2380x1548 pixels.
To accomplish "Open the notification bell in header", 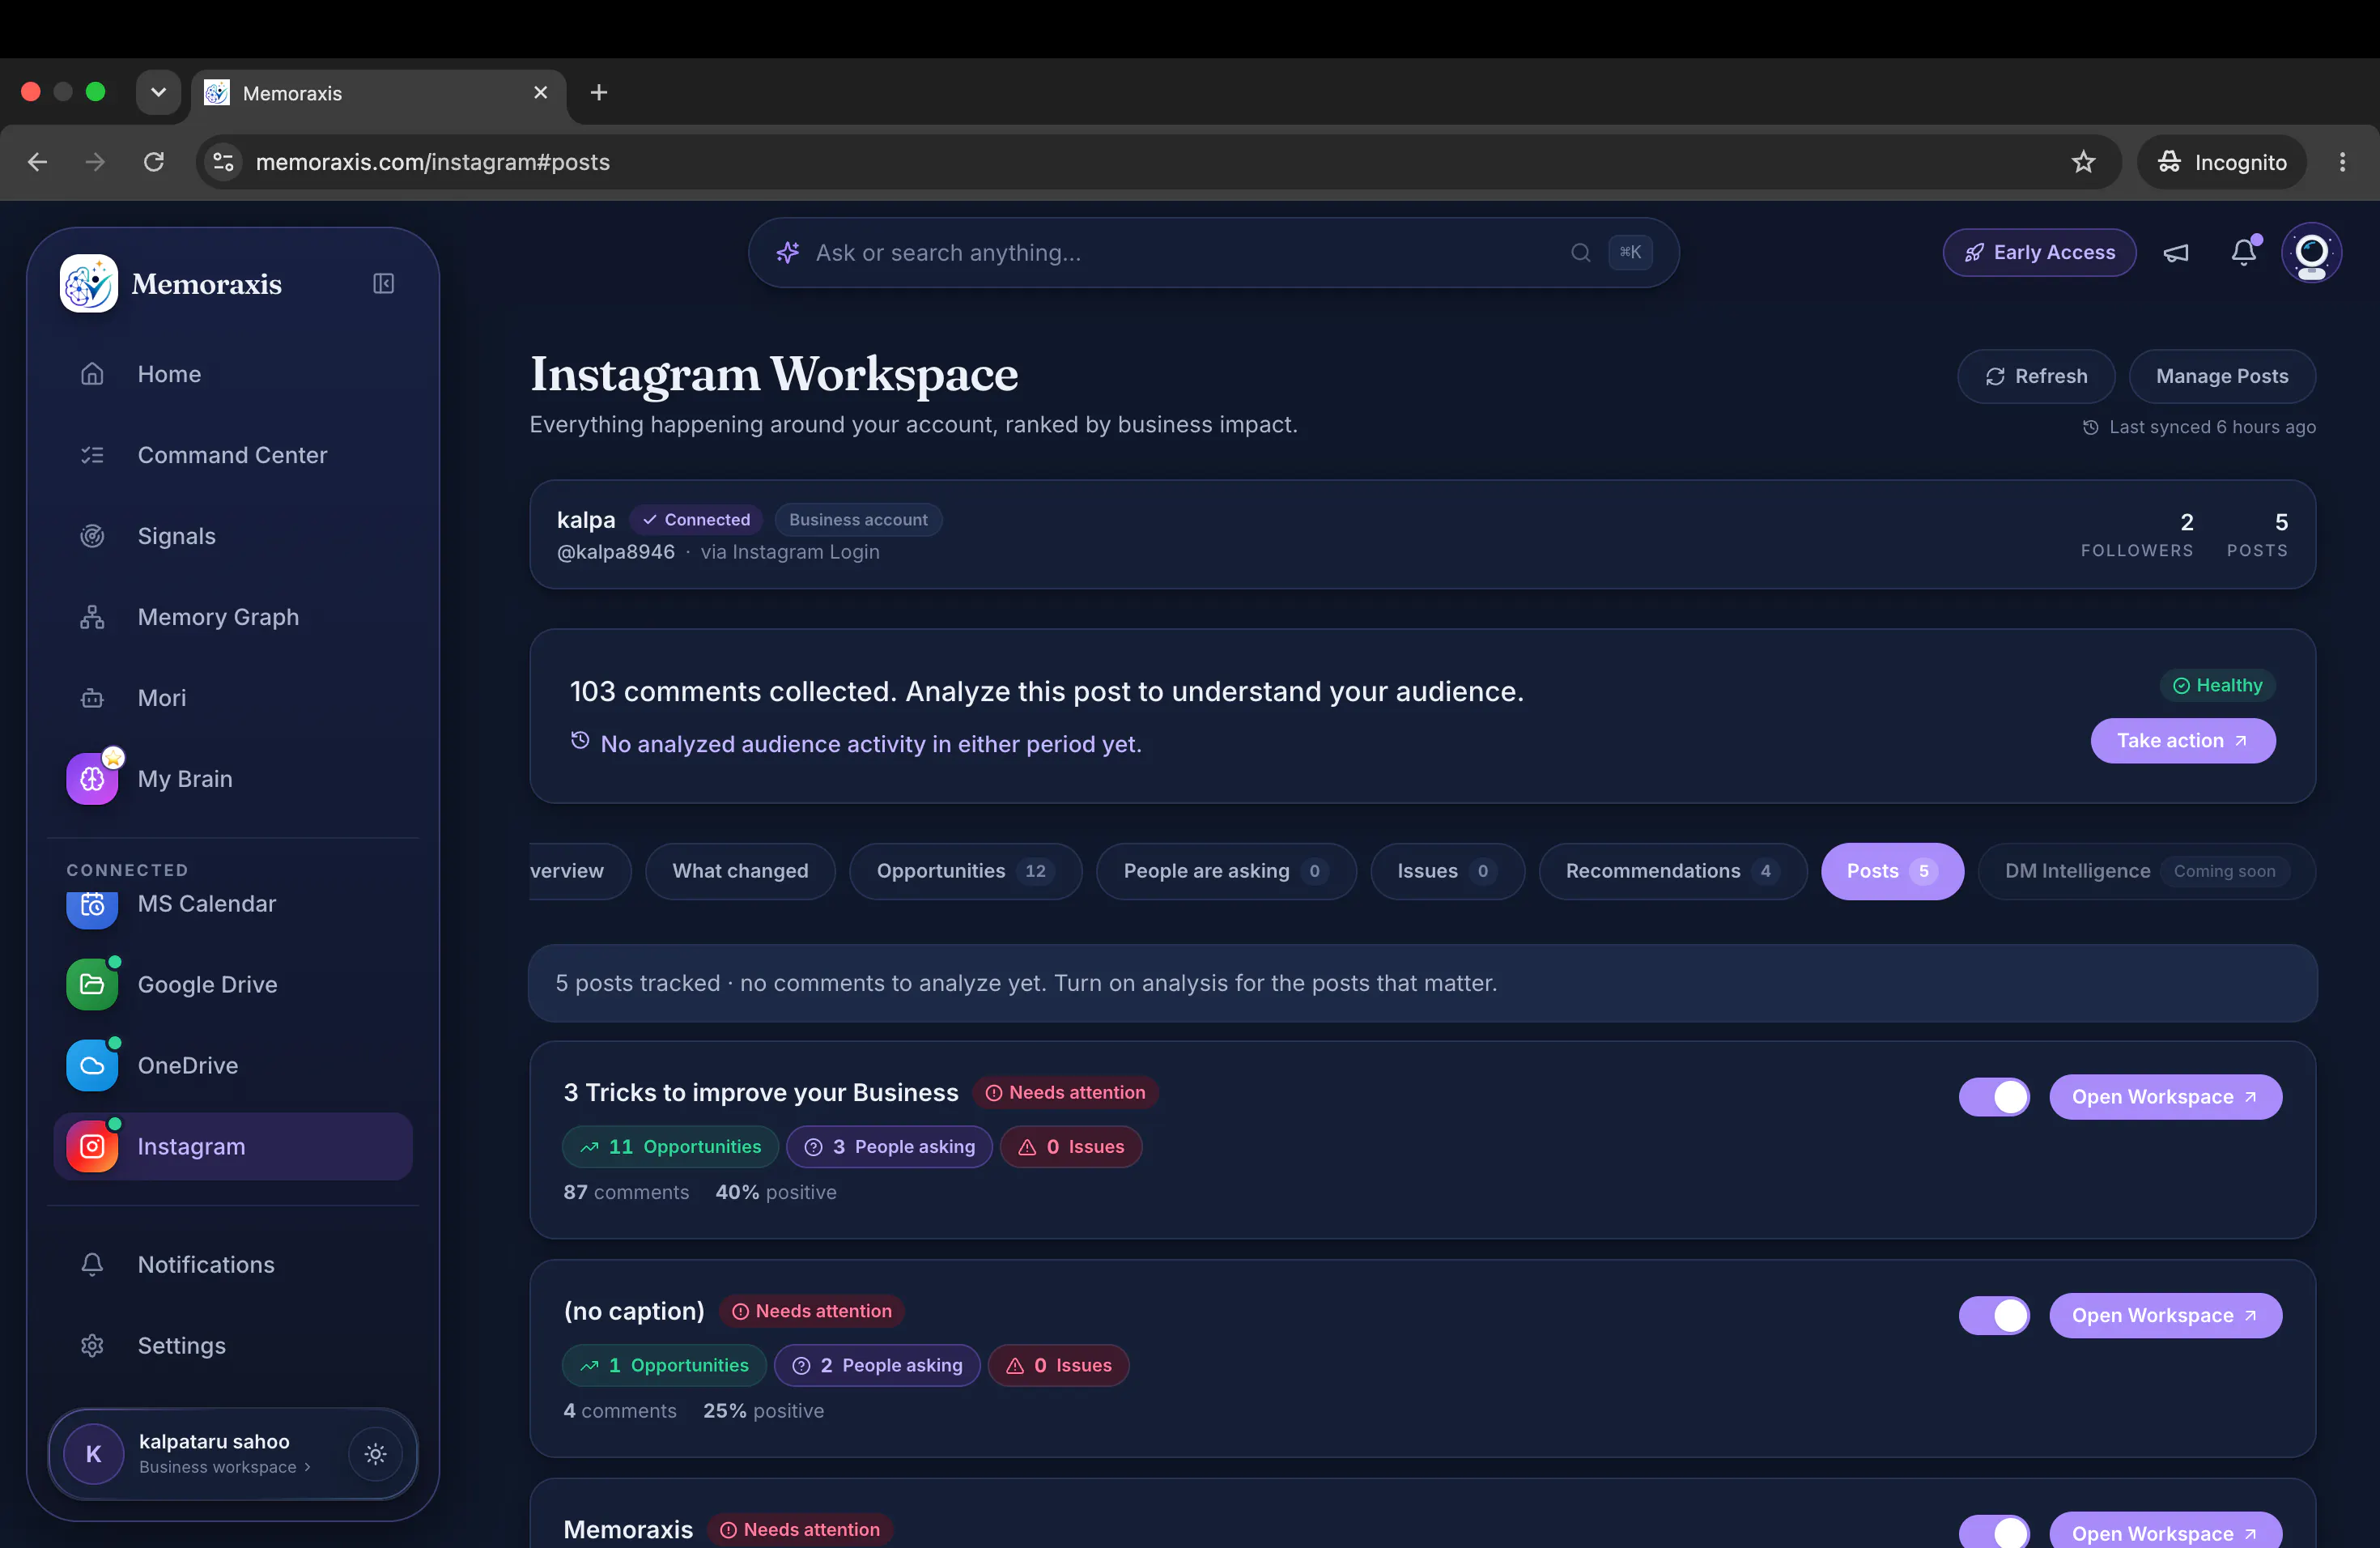I will tap(2244, 253).
